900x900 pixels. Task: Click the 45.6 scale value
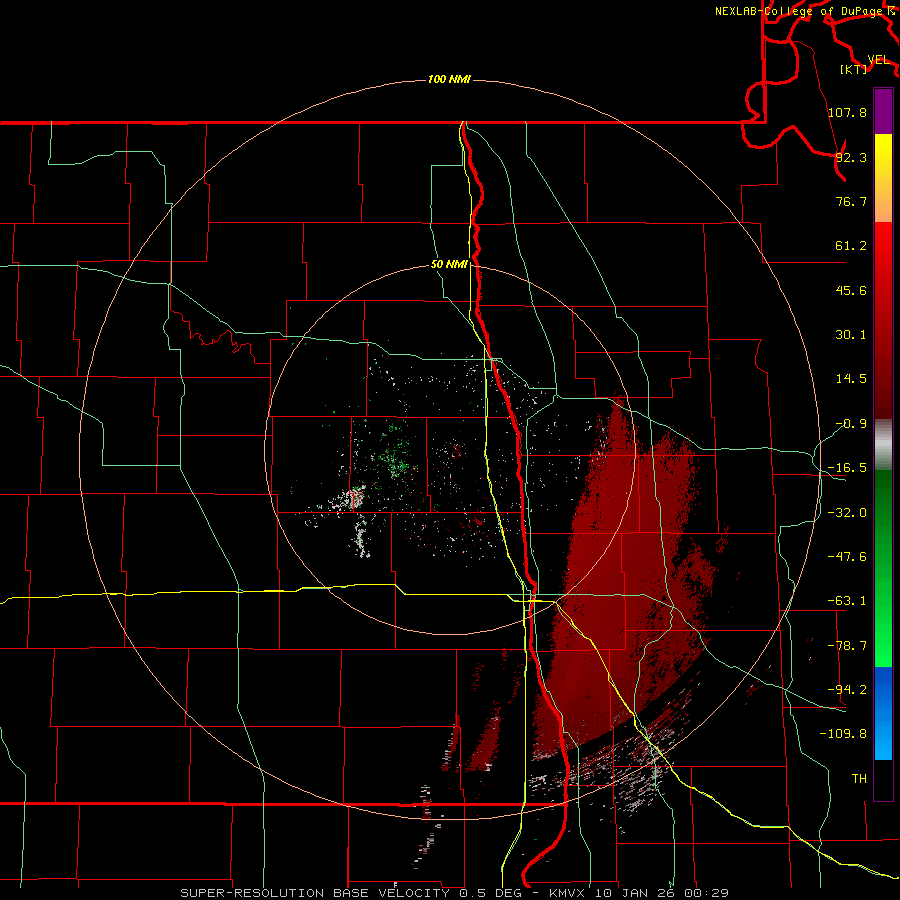pos(851,290)
